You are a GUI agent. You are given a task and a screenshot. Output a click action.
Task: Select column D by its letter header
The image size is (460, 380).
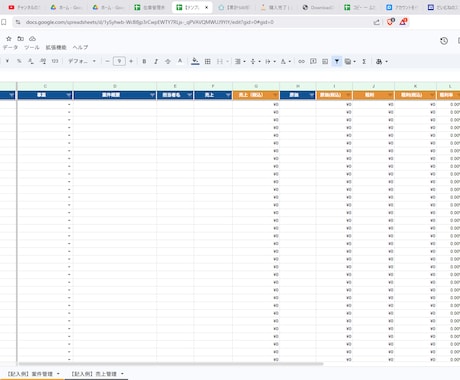tap(115, 86)
